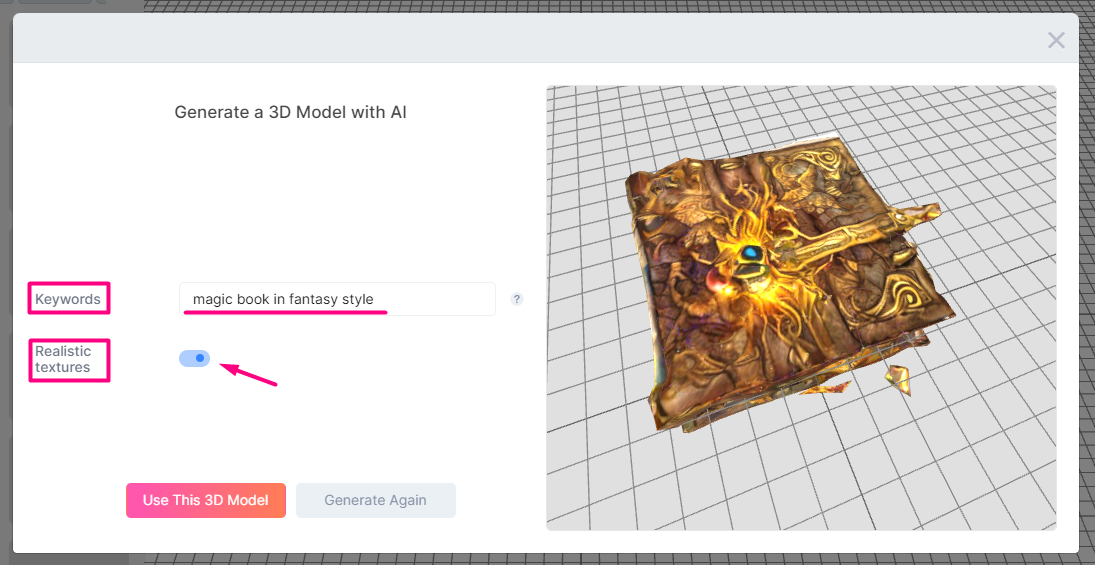This screenshot has height=565, width=1095.
Task: Click the highlighted Keywords label
Action: pos(68,299)
